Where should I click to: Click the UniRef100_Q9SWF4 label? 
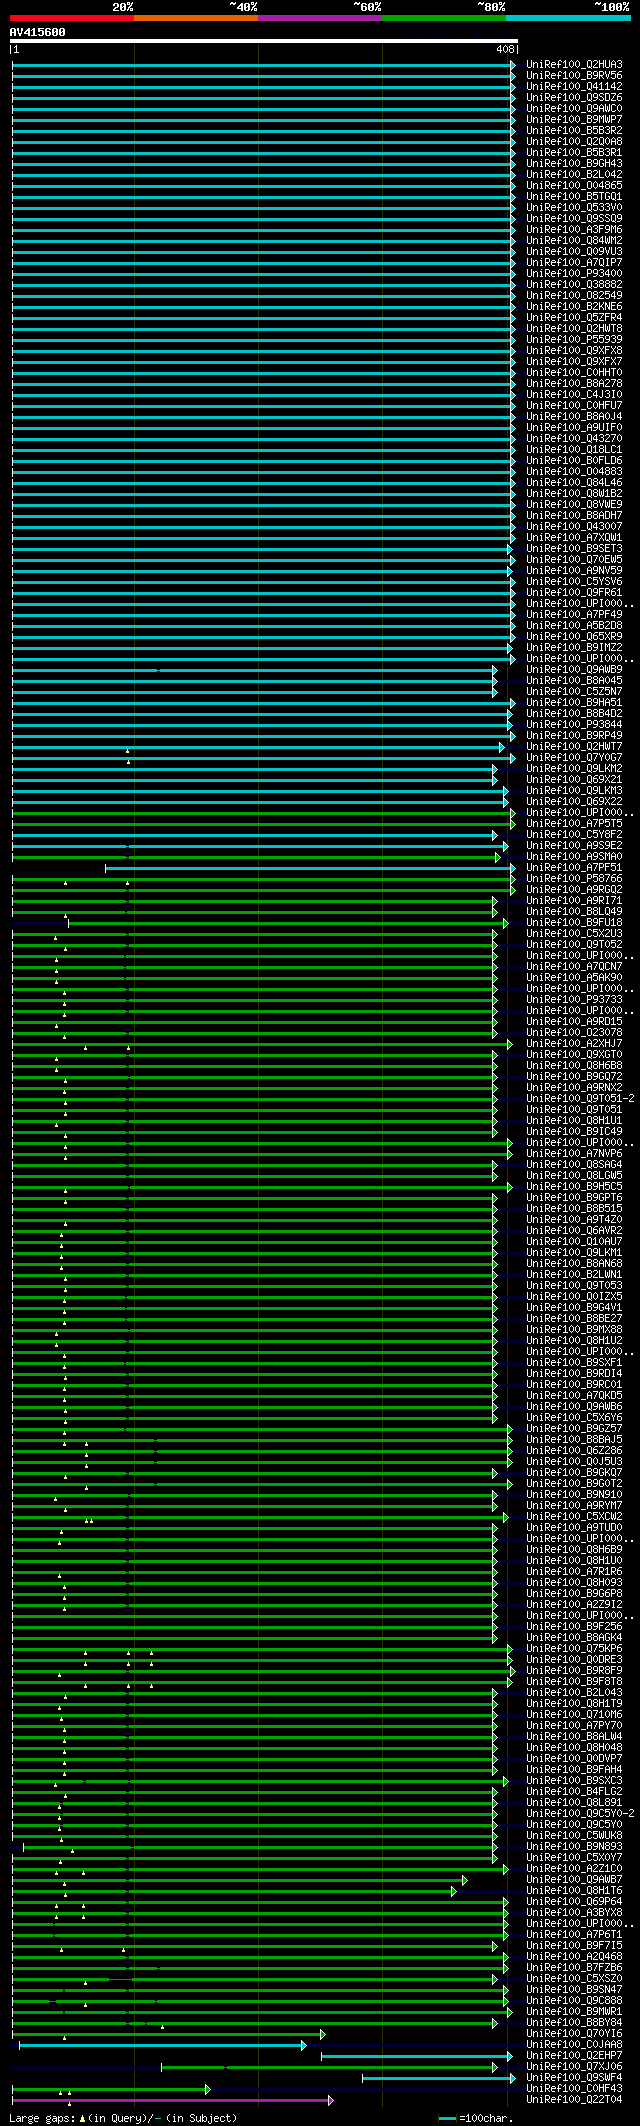(574, 2078)
